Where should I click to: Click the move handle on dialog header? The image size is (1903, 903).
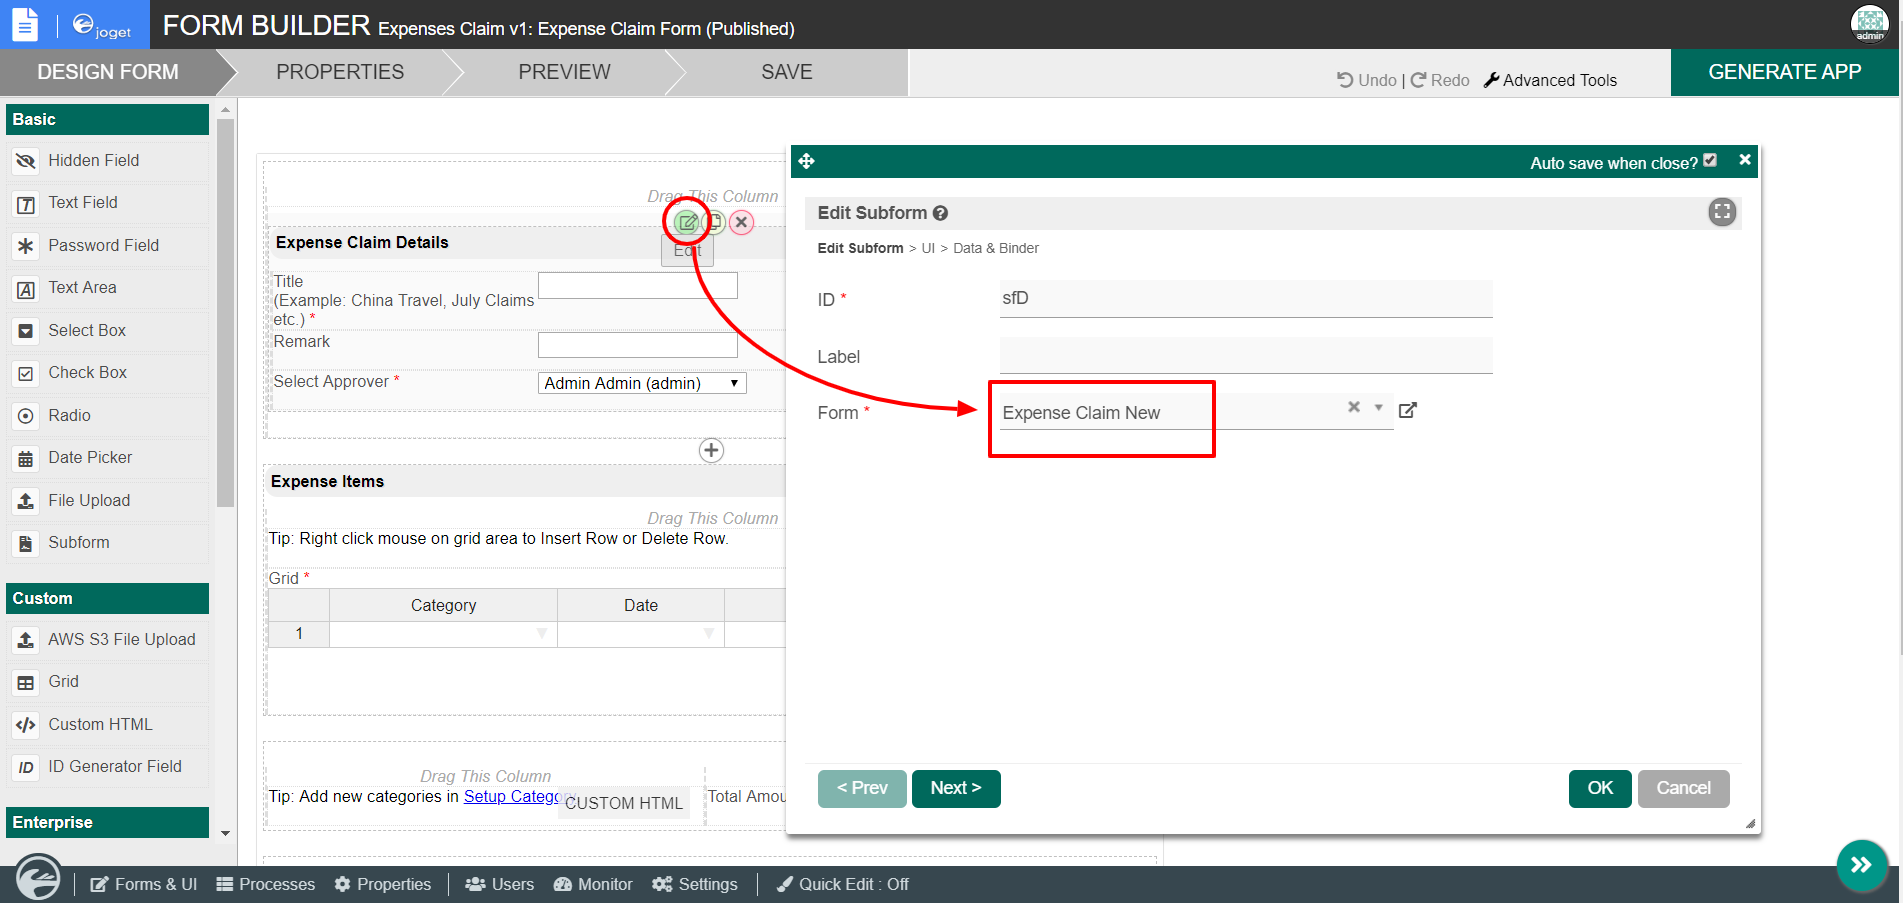click(807, 161)
